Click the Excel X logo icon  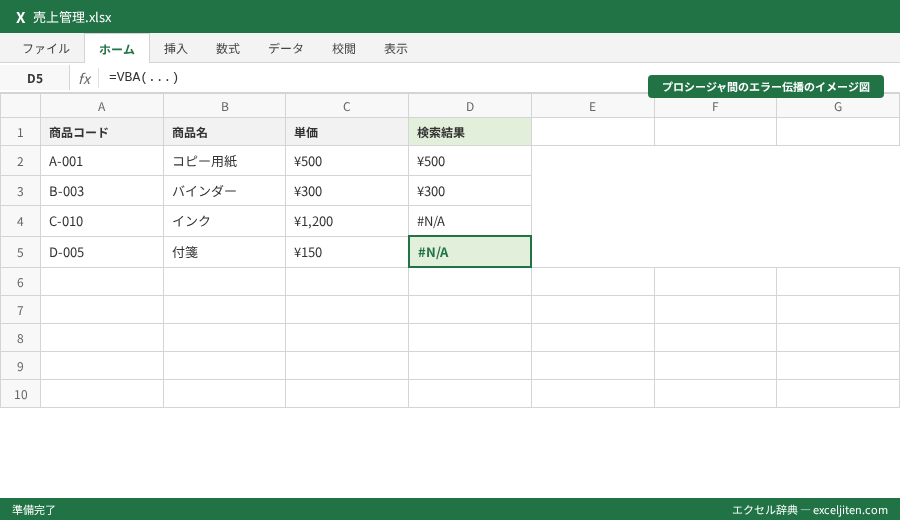click(x=21, y=17)
